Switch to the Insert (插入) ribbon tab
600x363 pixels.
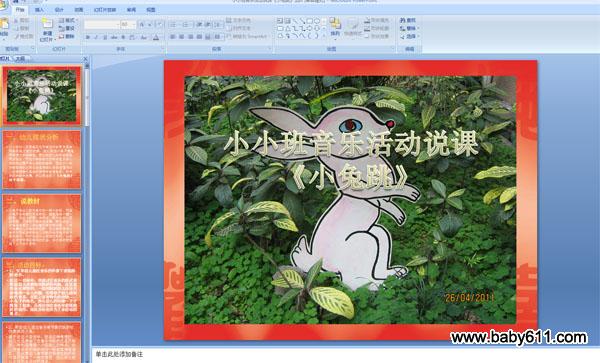pos(39,10)
